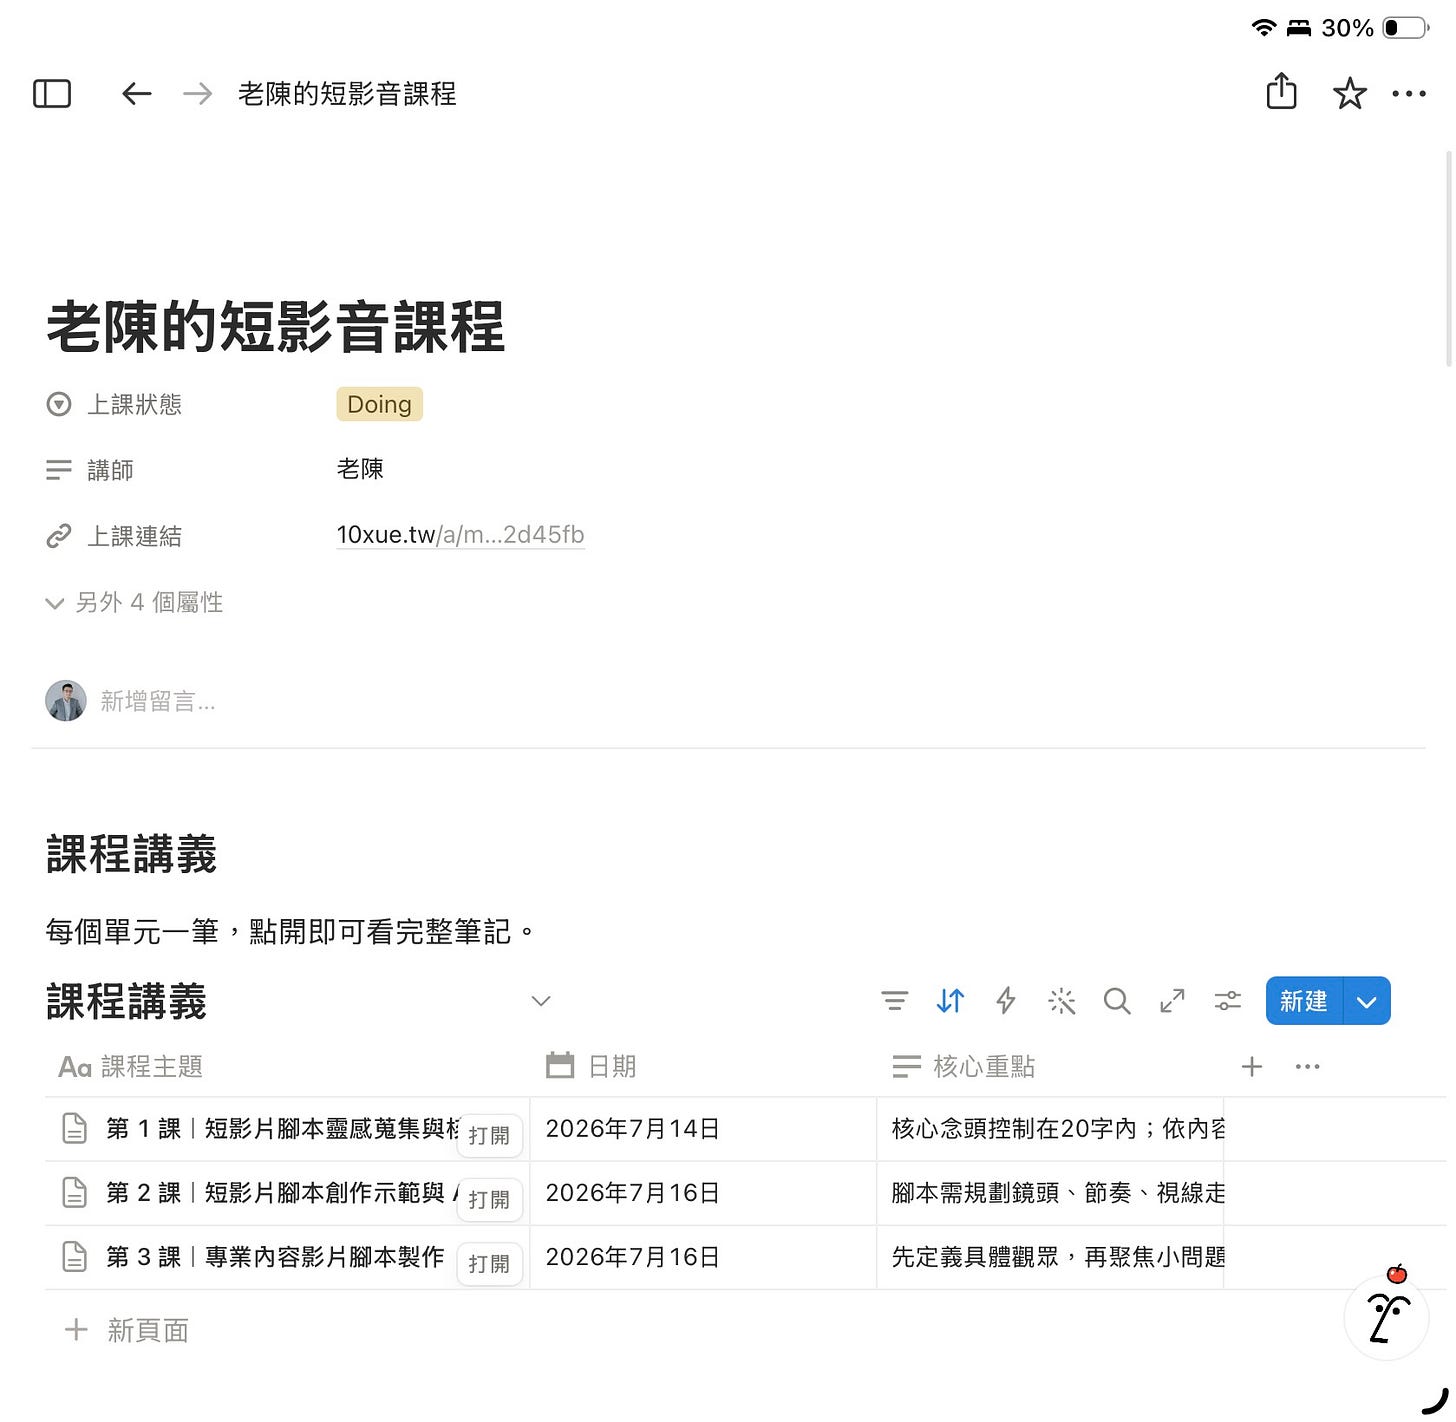Click the 新增留言 comment field

[x=158, y=702]
